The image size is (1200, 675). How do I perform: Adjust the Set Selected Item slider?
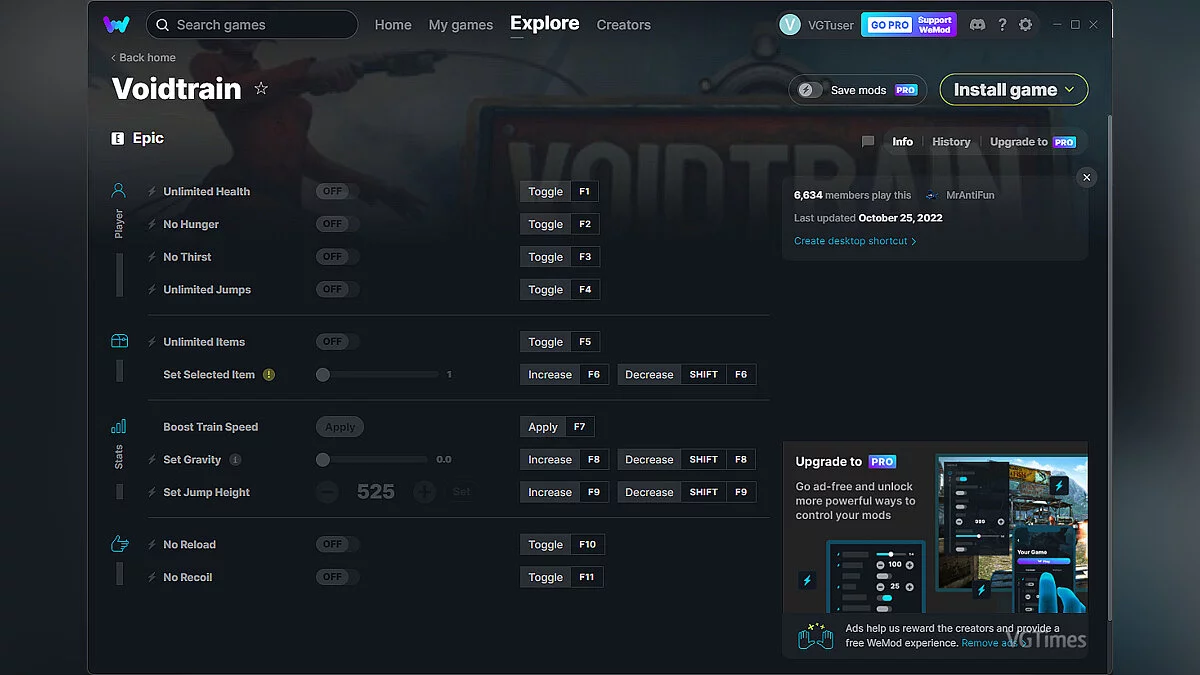379,375
